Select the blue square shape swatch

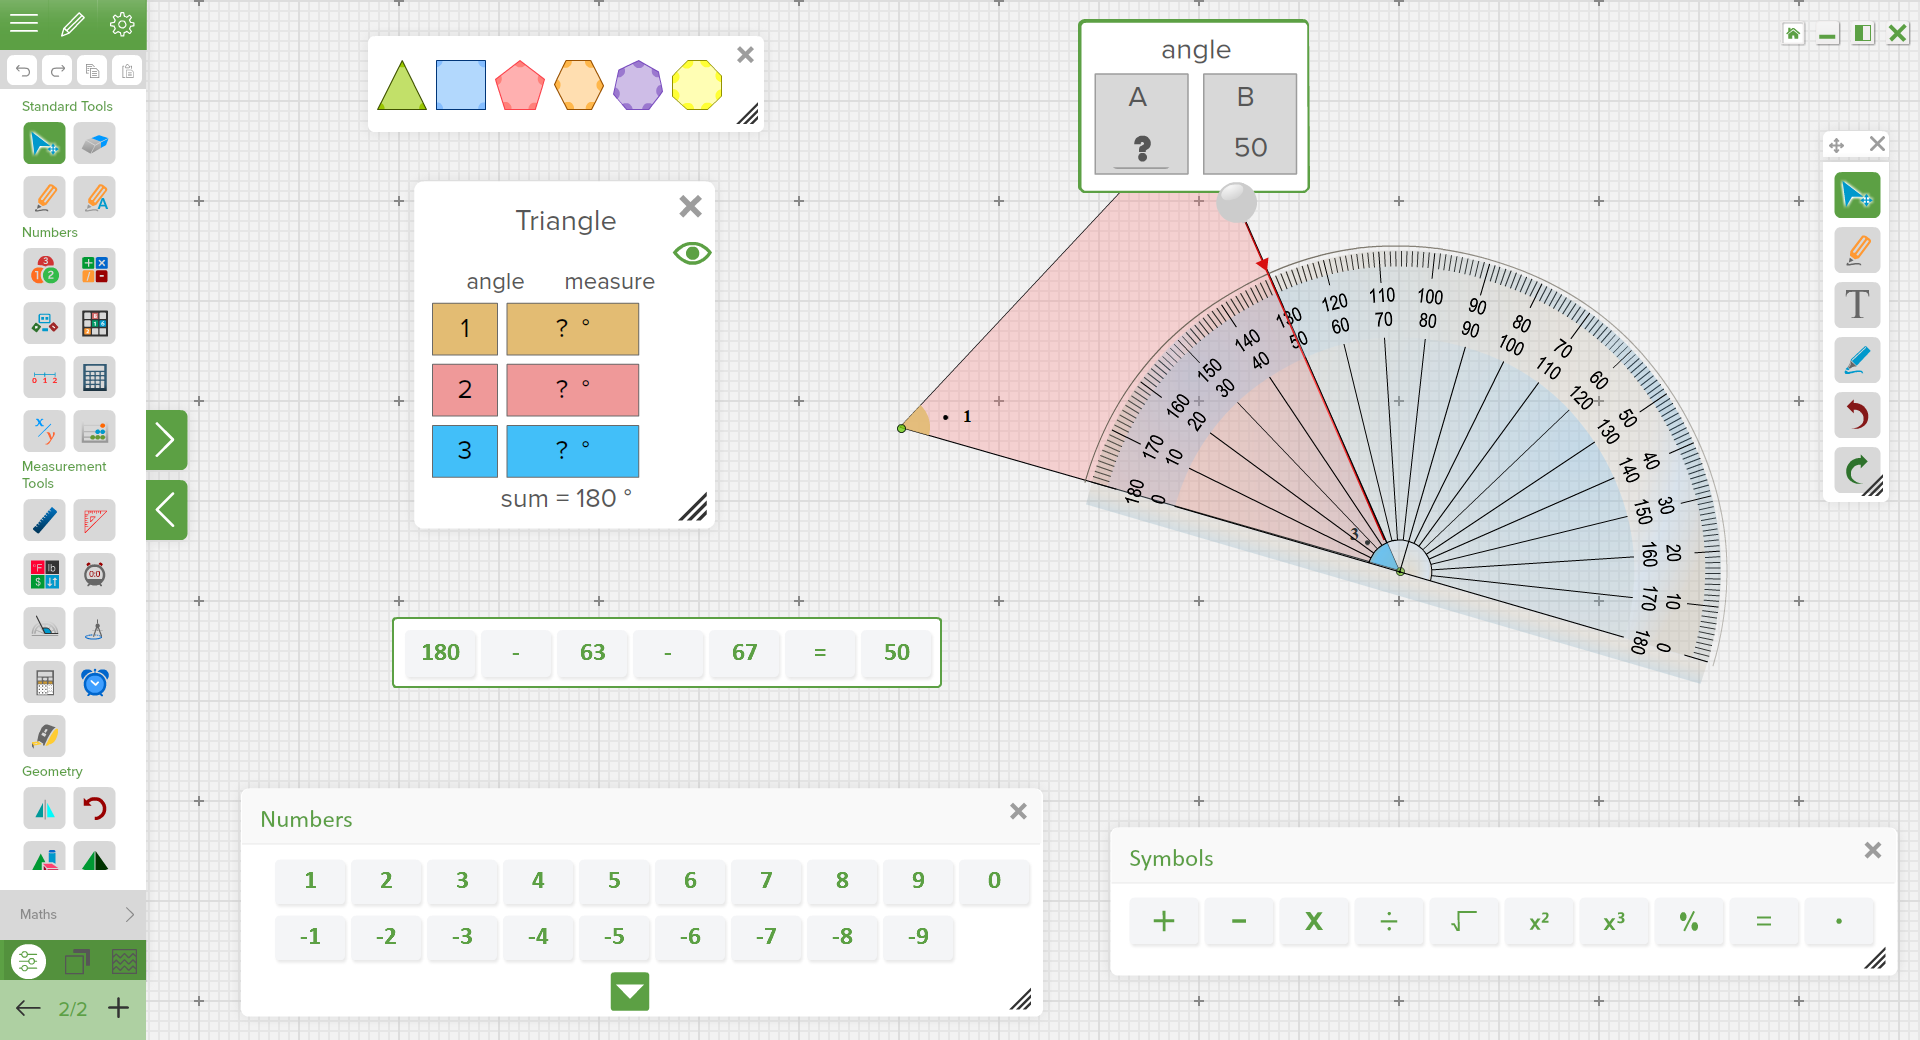point(461,85)
